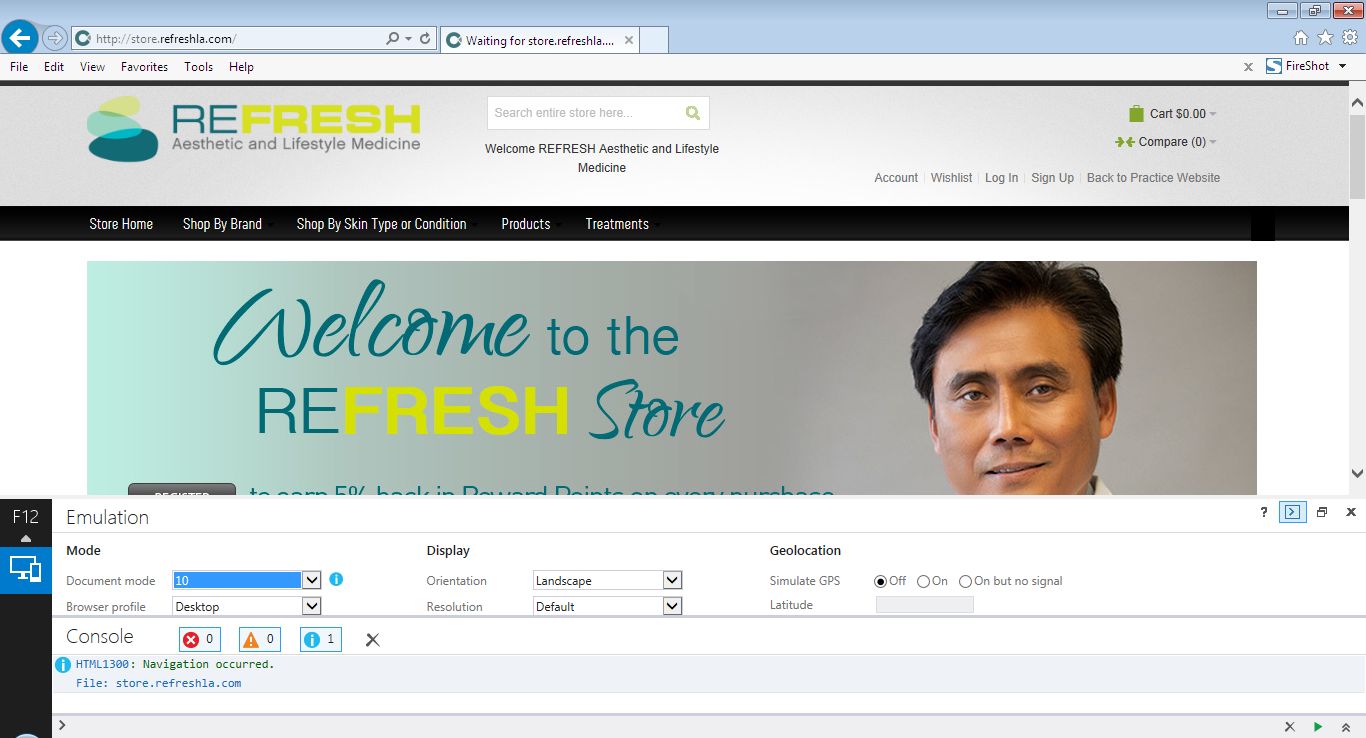Click the up arrow under F12
Screen dimensions: 1366x738
click(26, 538)
